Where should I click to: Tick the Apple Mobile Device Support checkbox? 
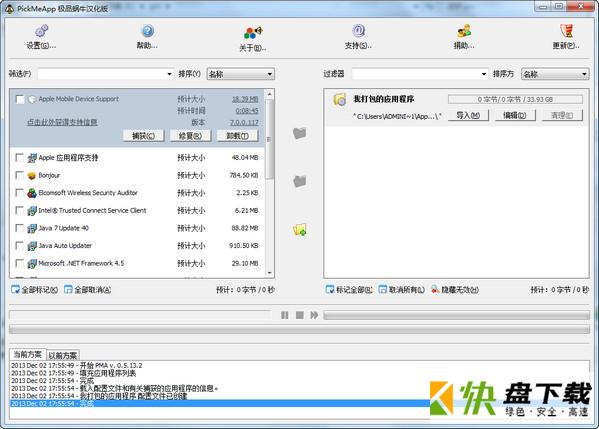(x=20, y=99)
